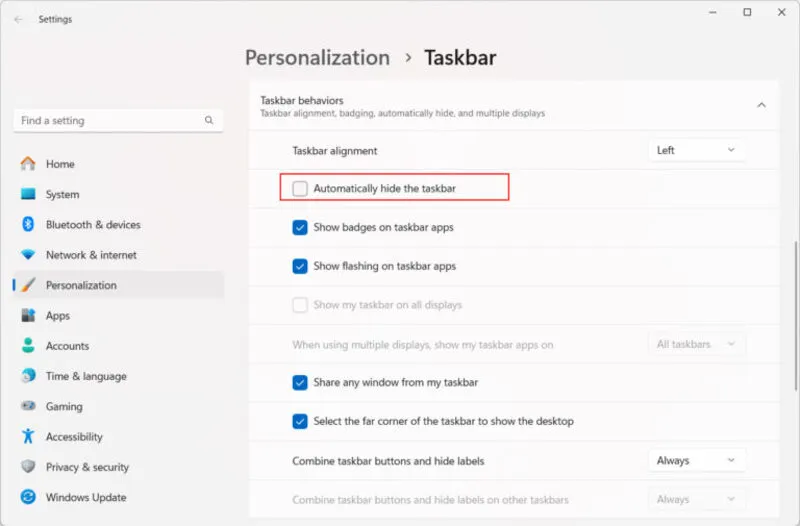The height and width of the screenshot is (526, 800).
Task: Open Combine taskbar buttons Always dropdown
Action: (696, 461)
